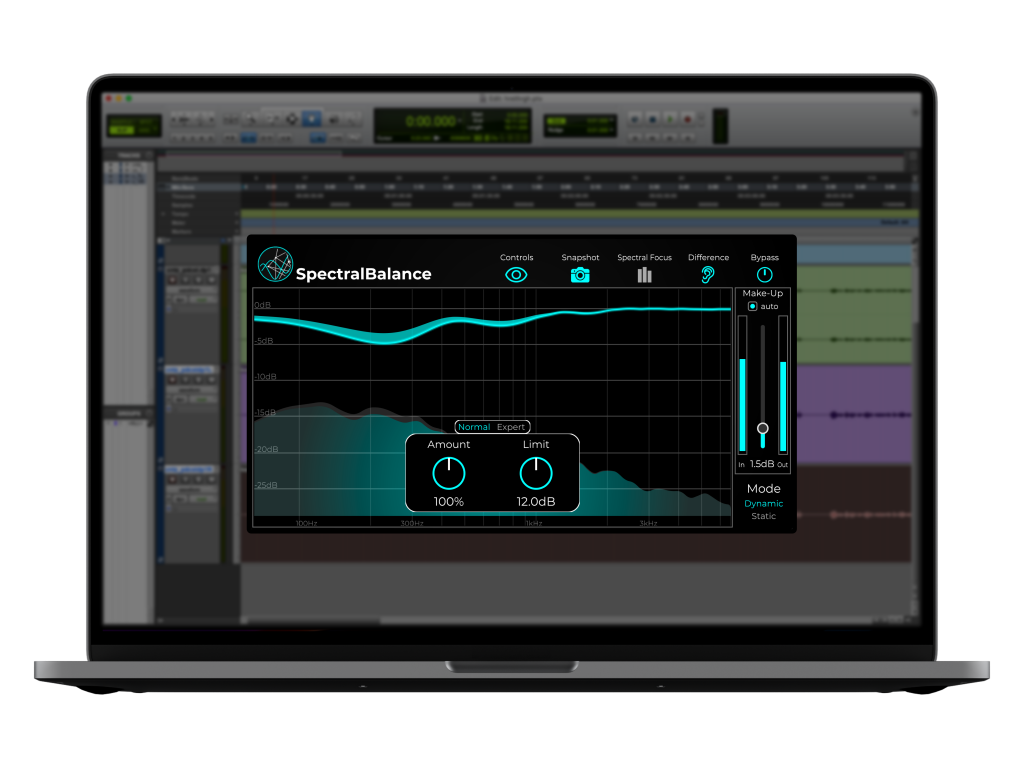This screenshot has width=1024, height=768.
Task: Enable the auto checkbox under Make-Up
Action: click(752, 306)
